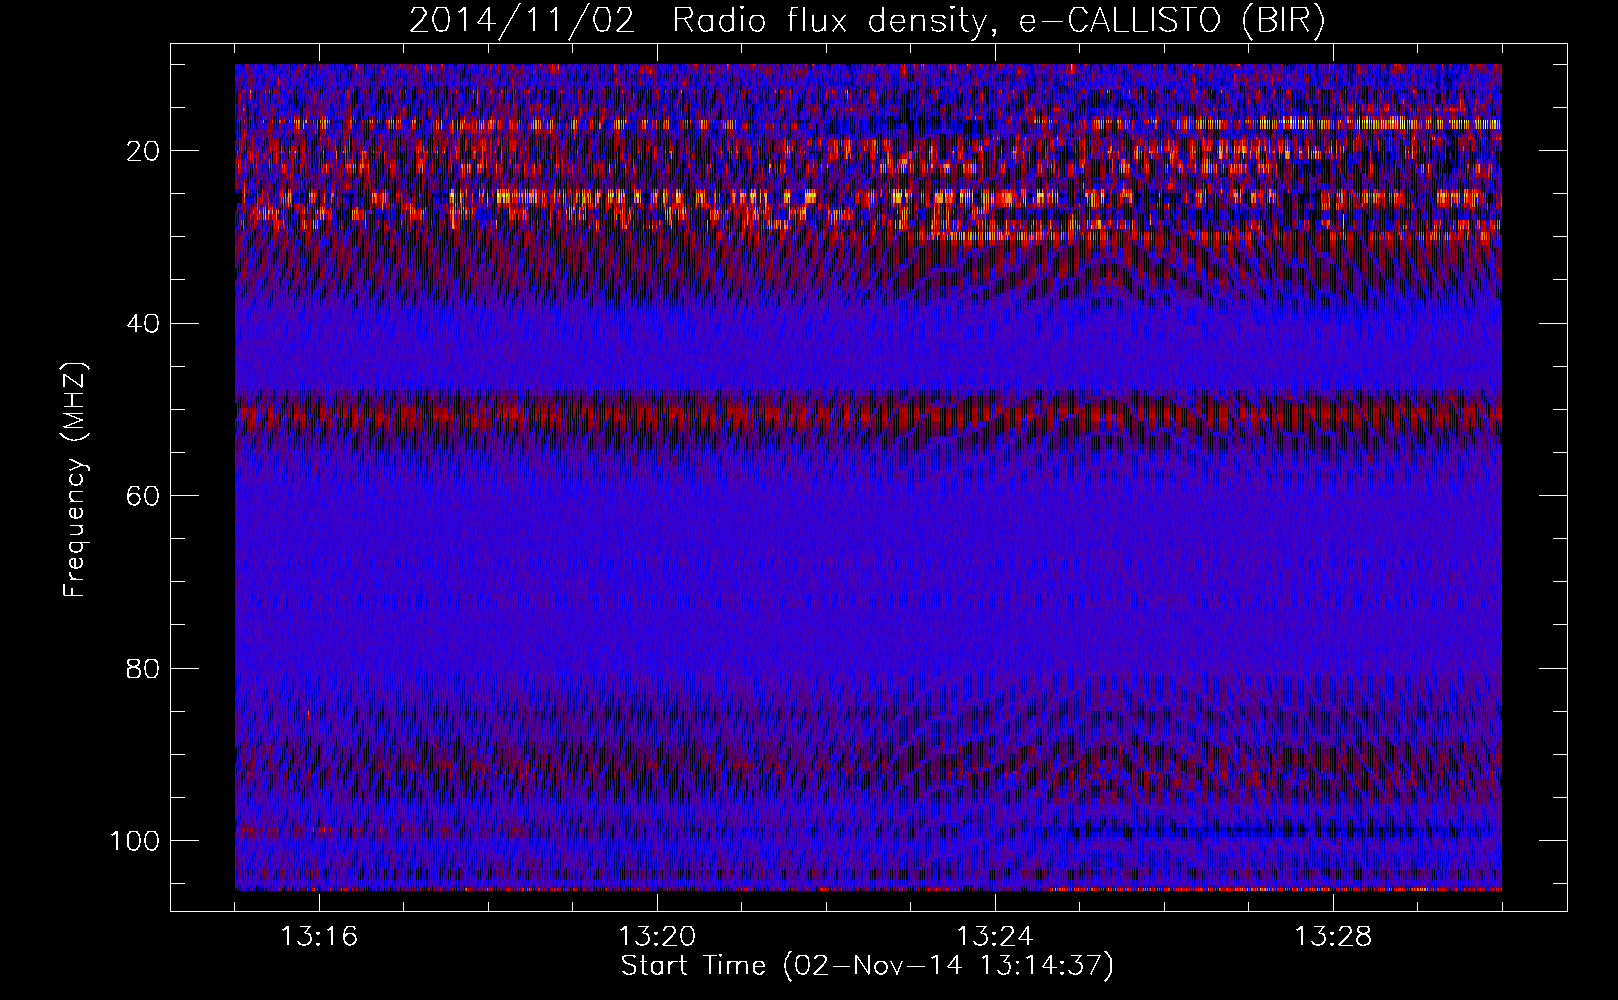The height and width of the screenshot is (1000, 1618).
Task: Click the 13:16 time tick label
Action: point(319,937)
